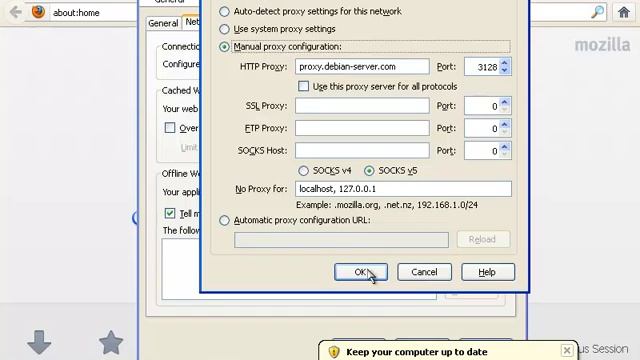Image resolution: width=640 pixels, height=360 pixels.
Task: Select Auto-detect proxy settings for this network
Action: (x=224, y=11)
